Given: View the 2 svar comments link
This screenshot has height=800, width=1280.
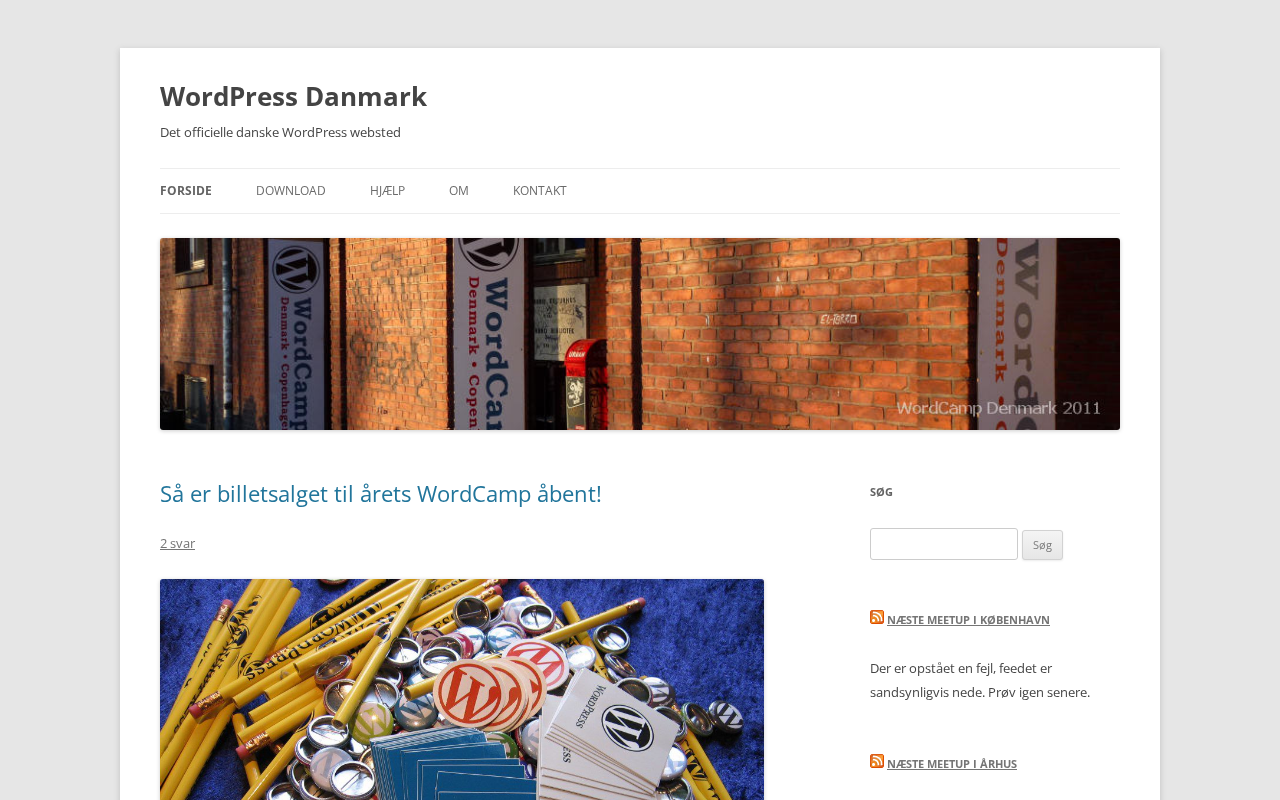Looking at the screenshot, I should point(177,543).
